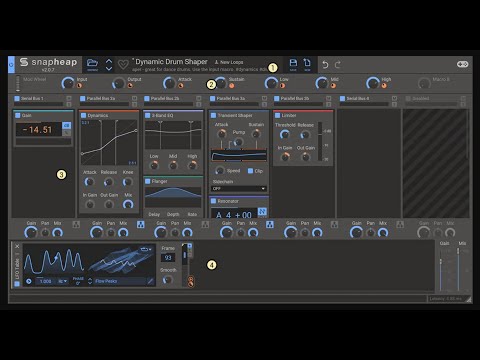Screen dimensions: 480x360
Task: Open the LFO rate Hz unit dropdown
Action: [x=62, y=281]
